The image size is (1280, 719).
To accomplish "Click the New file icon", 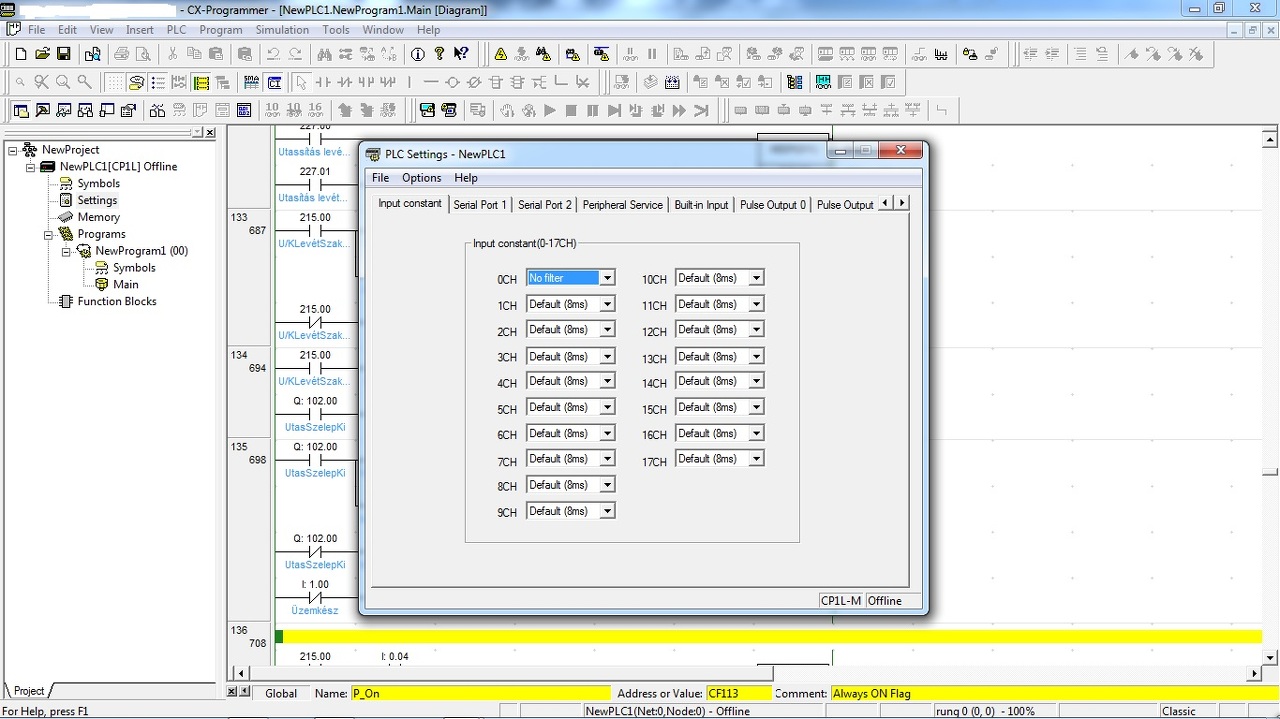I will coord(20,54).
